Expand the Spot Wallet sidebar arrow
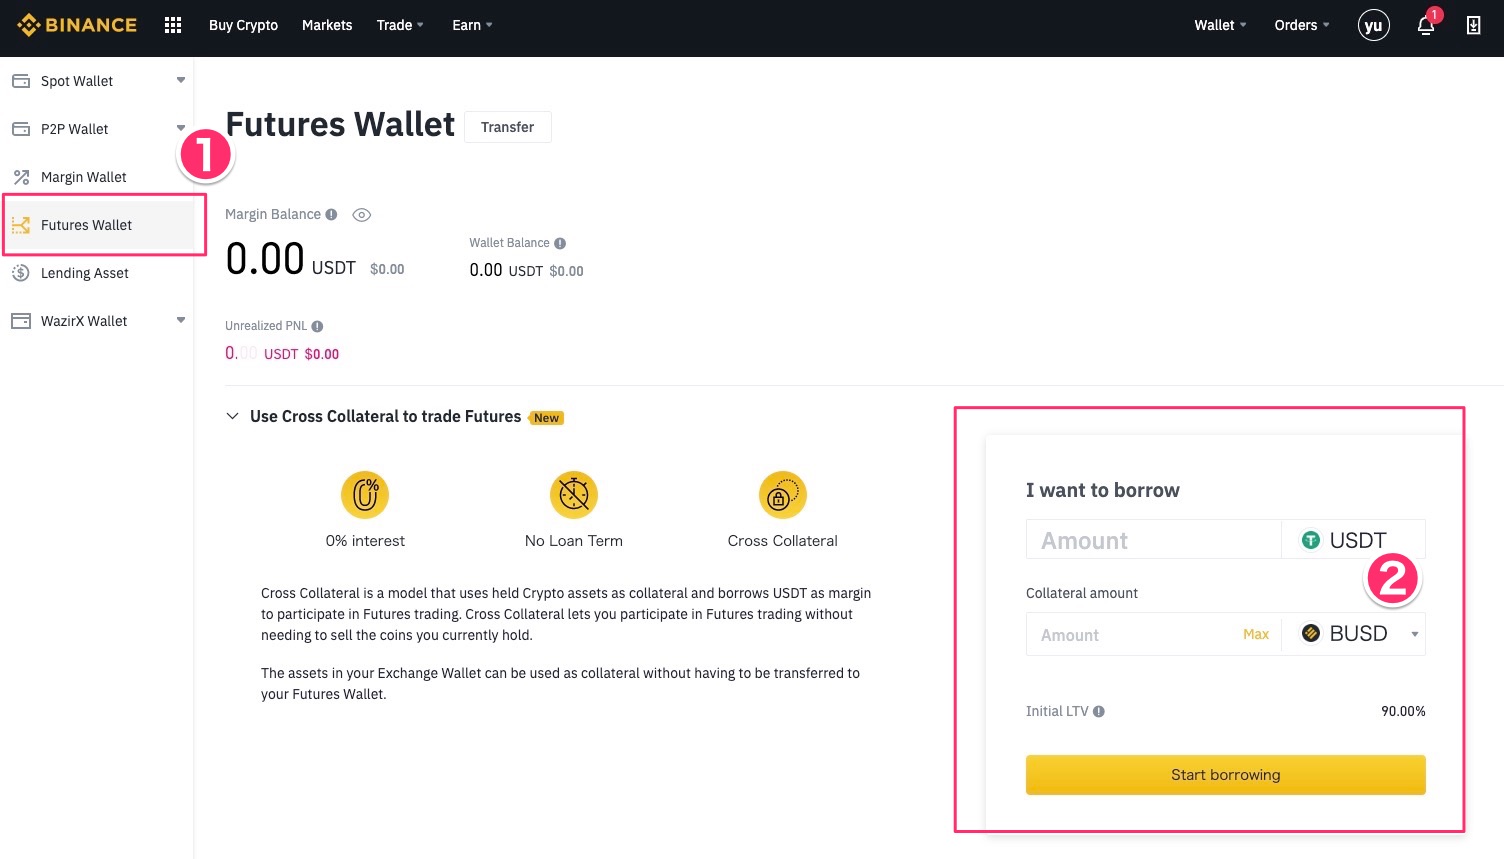Viewport: 1504px width, 859px height. 181,80
